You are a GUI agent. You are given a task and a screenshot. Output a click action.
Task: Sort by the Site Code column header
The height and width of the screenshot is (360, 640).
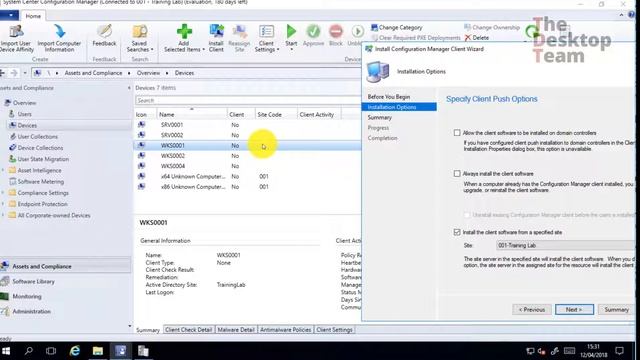click(276, 115)
